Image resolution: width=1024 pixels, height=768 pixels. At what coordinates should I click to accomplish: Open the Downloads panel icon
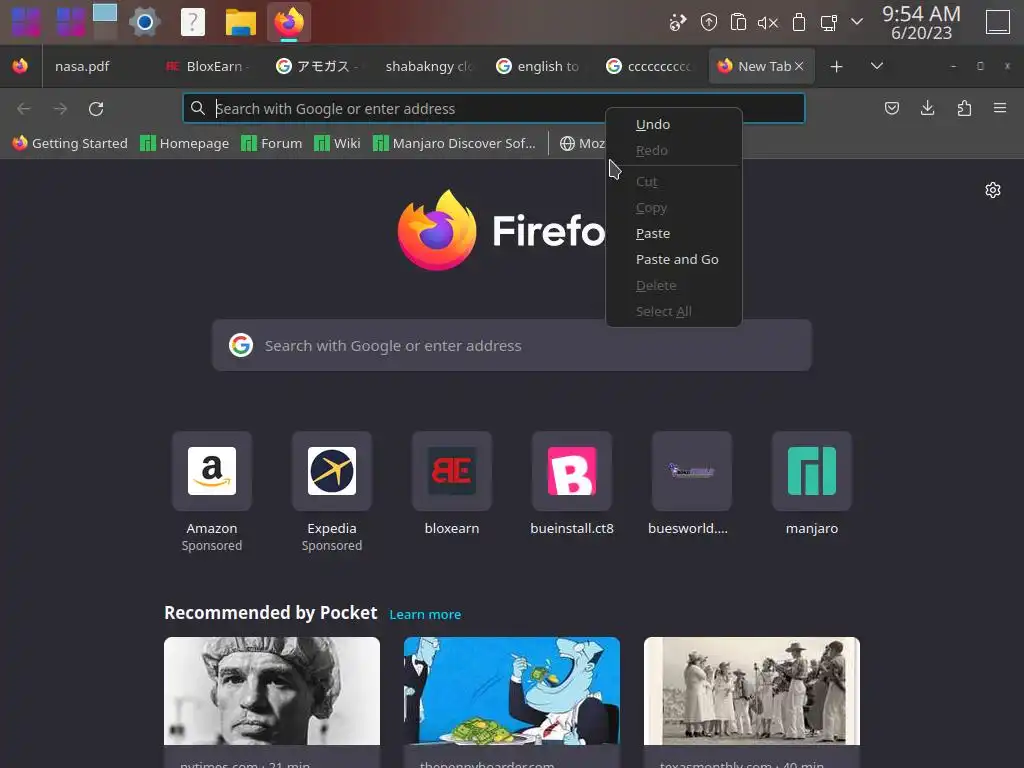pos(927,108)
